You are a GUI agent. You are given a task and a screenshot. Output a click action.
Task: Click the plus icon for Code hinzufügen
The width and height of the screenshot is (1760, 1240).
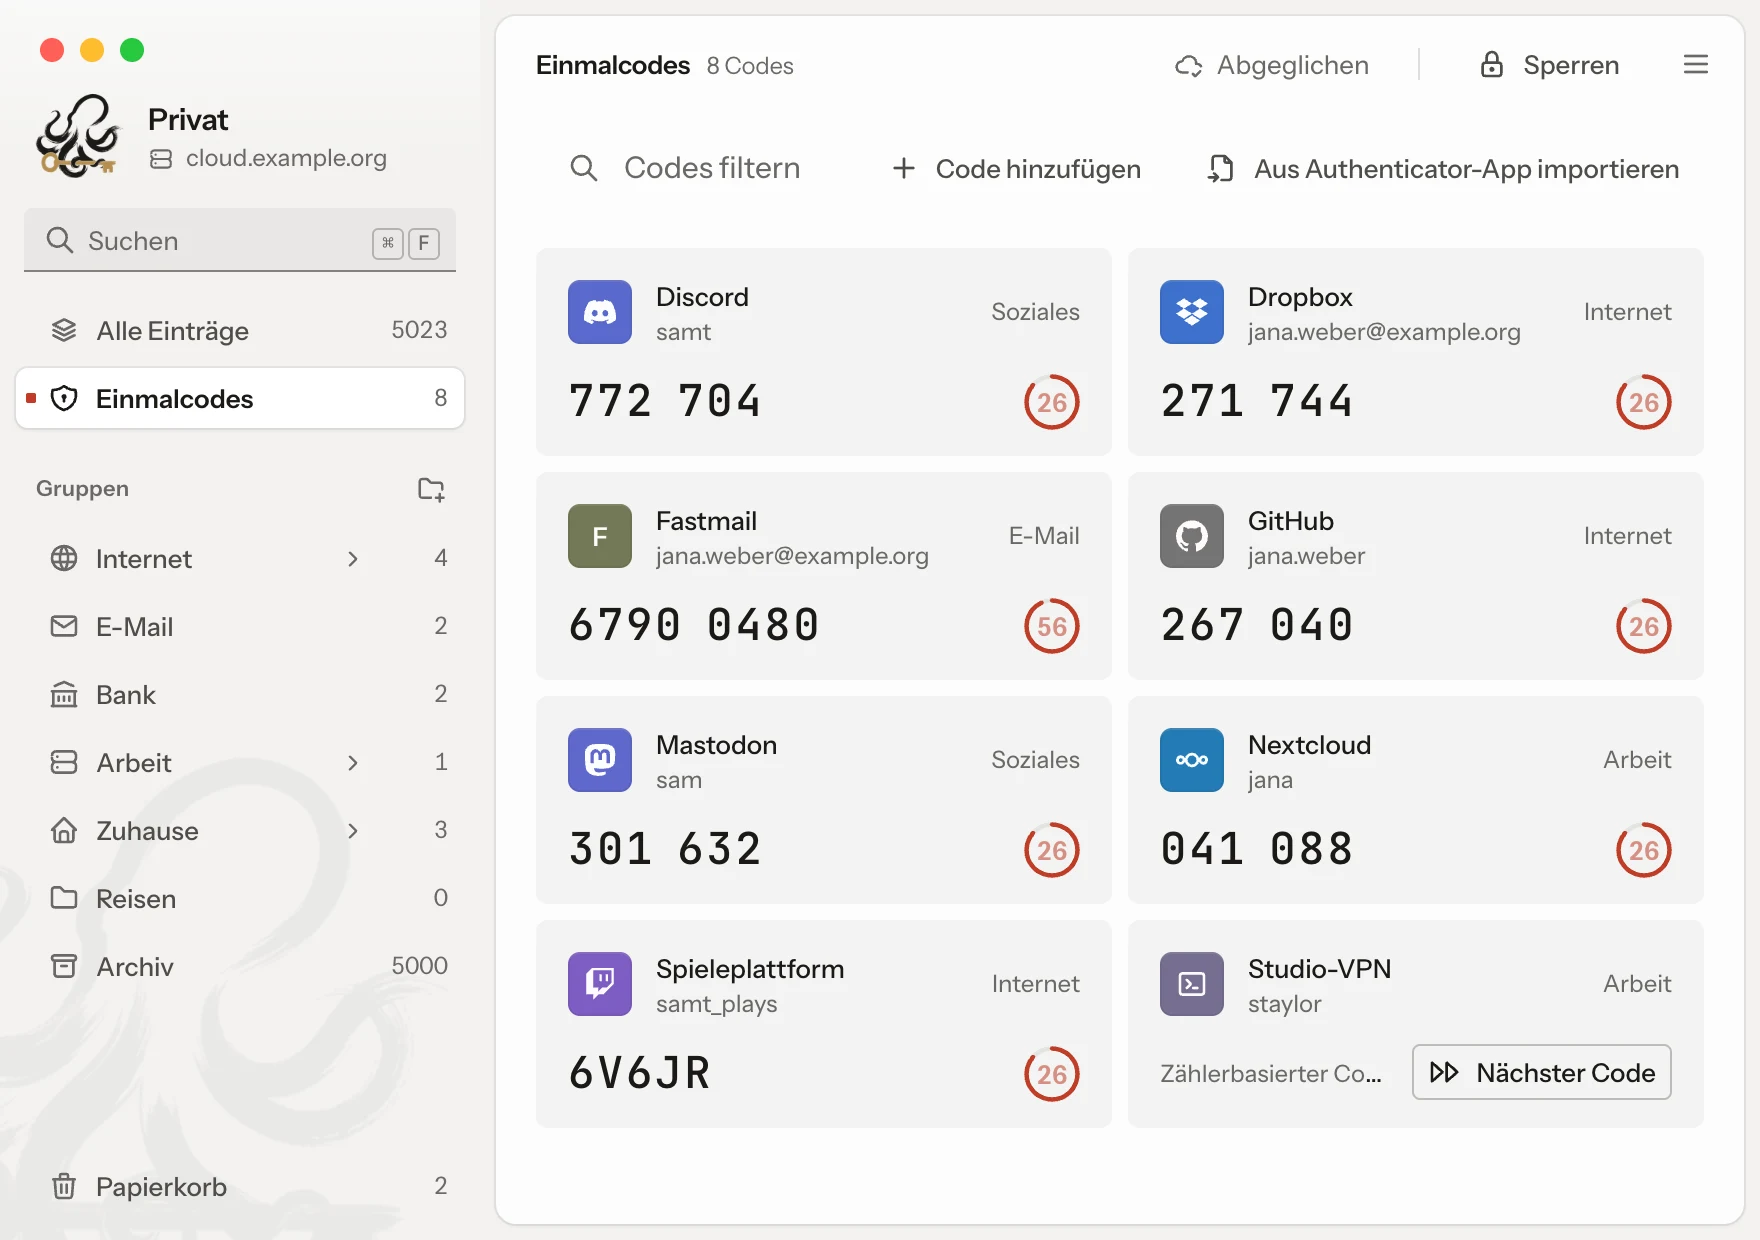tap(904, 168)
